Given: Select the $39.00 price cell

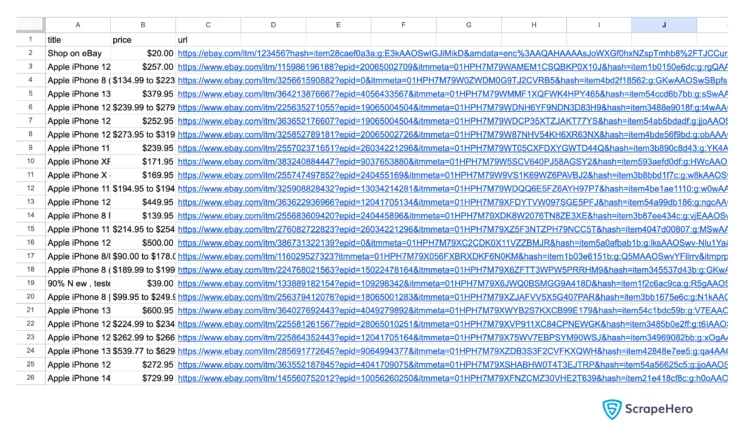Looking at the screenshot, I should click(143, 283).
